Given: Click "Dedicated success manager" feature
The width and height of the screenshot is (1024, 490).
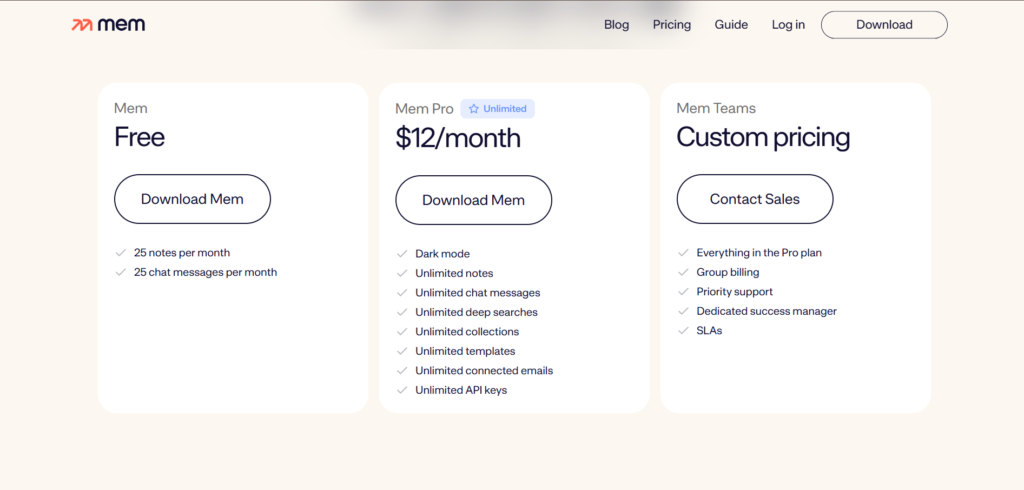Looking at the screenshot, I should tap(767, 311).
